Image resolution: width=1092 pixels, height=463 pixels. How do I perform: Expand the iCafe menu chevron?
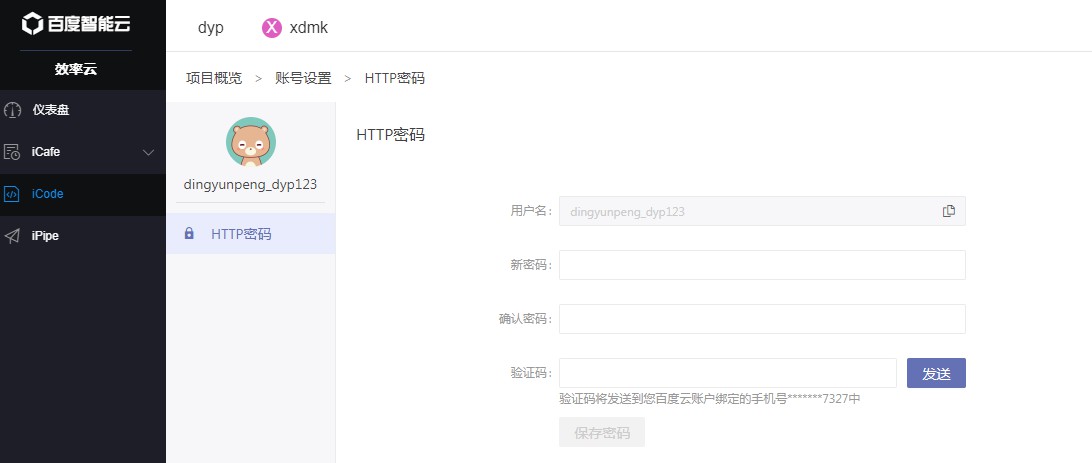[x=148, y=152]
